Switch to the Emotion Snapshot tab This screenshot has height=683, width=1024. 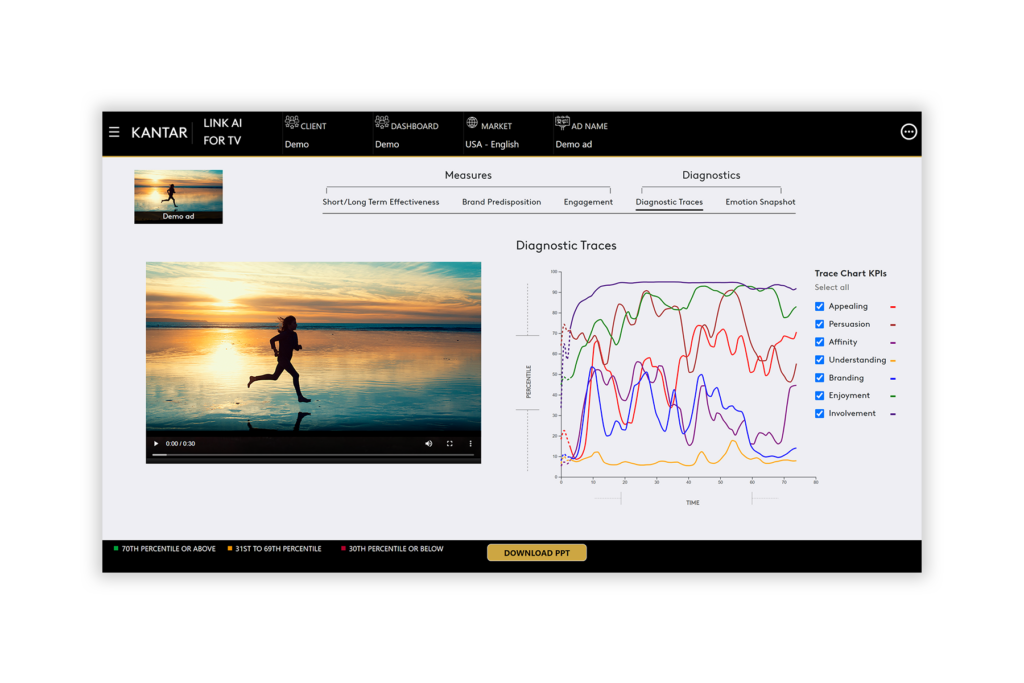click(x=760, y=202)
